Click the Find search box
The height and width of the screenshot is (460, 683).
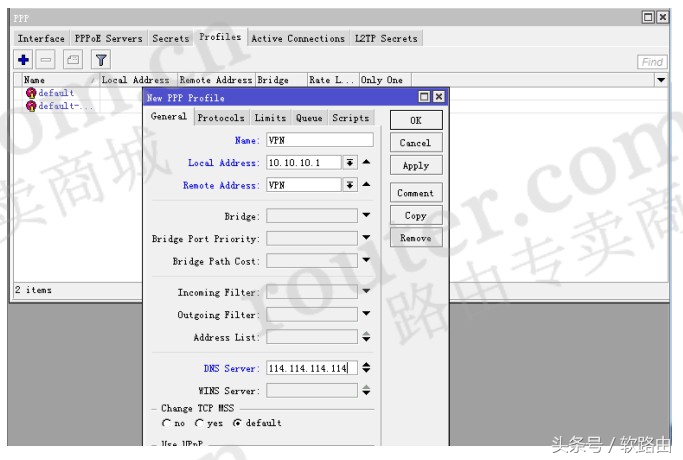[652, 62]
